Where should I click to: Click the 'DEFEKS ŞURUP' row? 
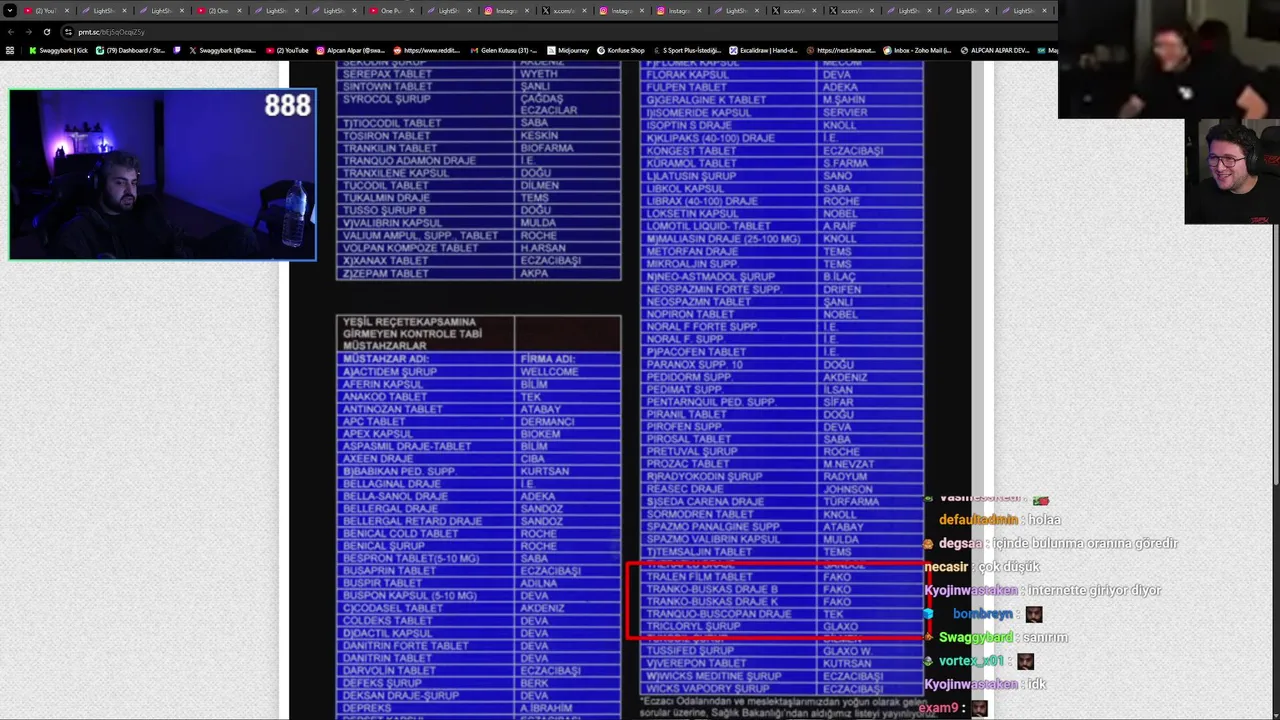[x=478, y=682]
